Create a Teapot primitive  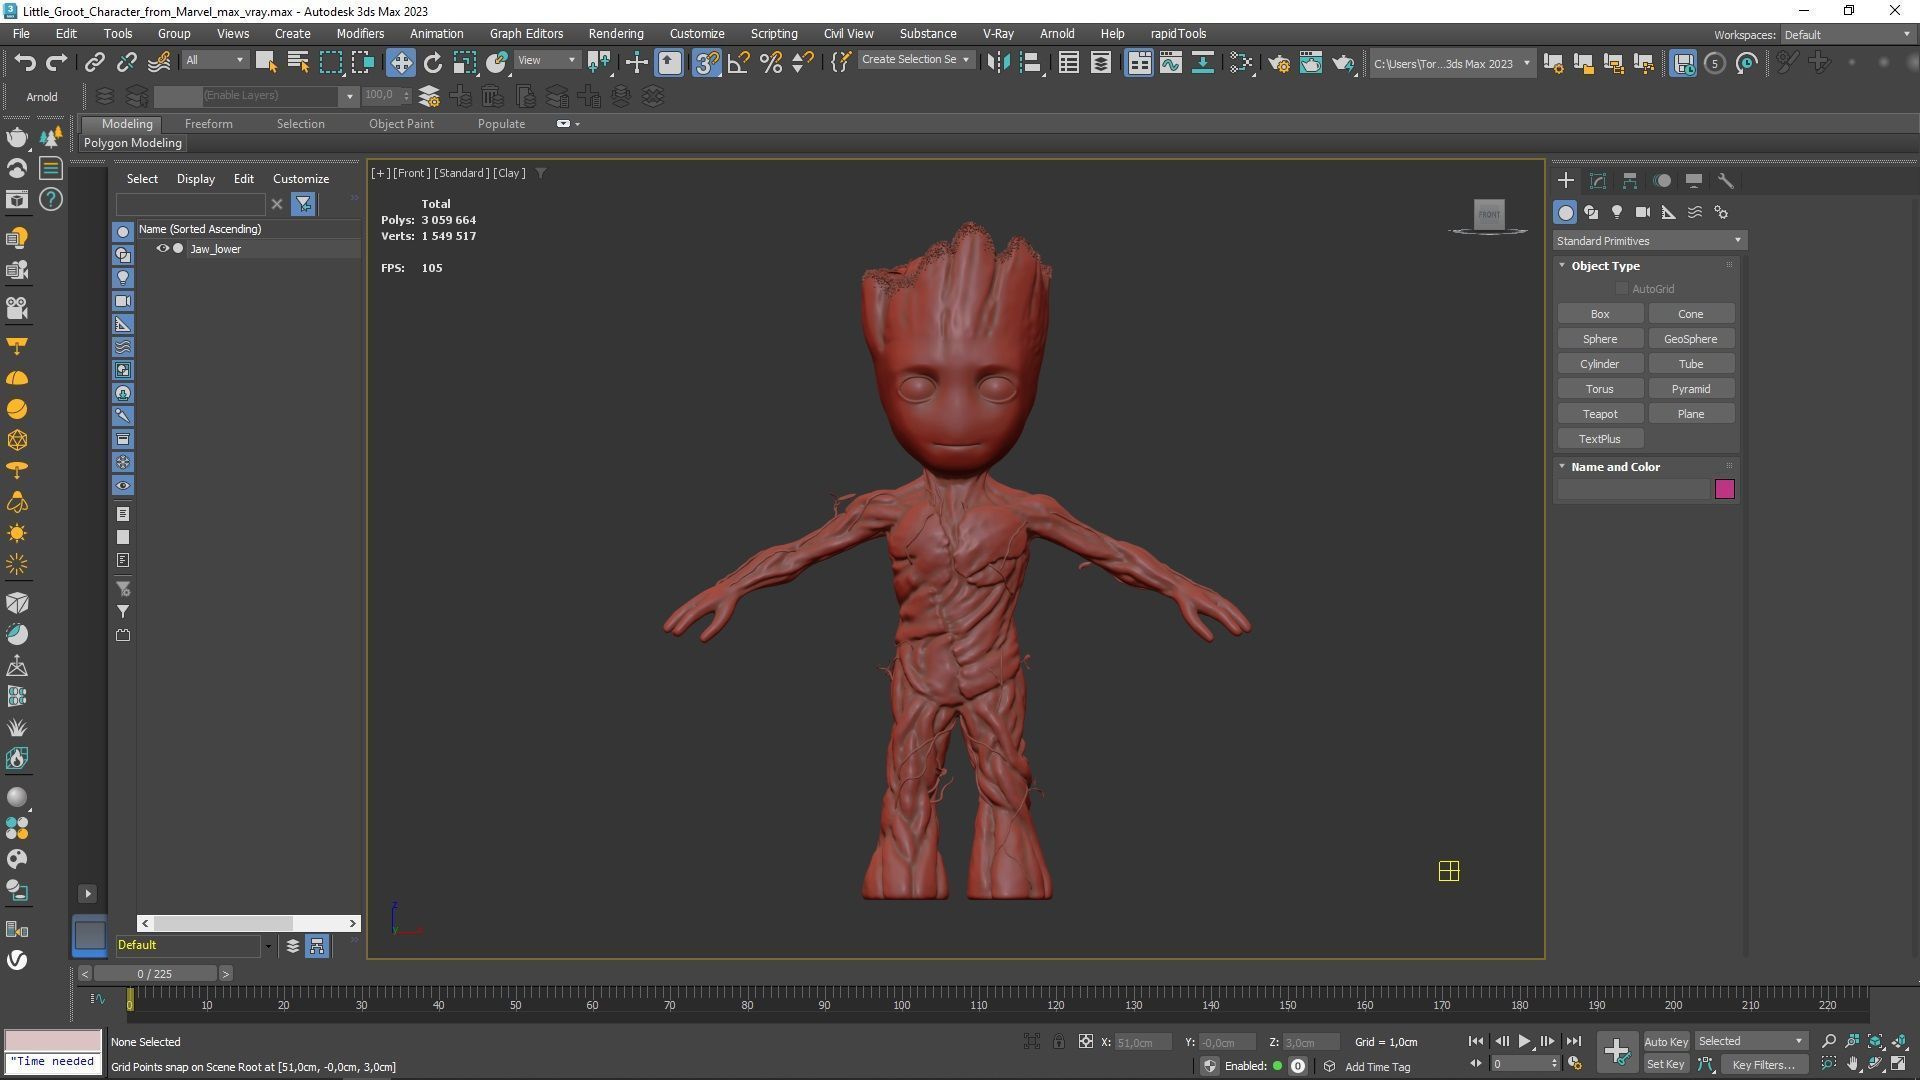point(1600,414)
